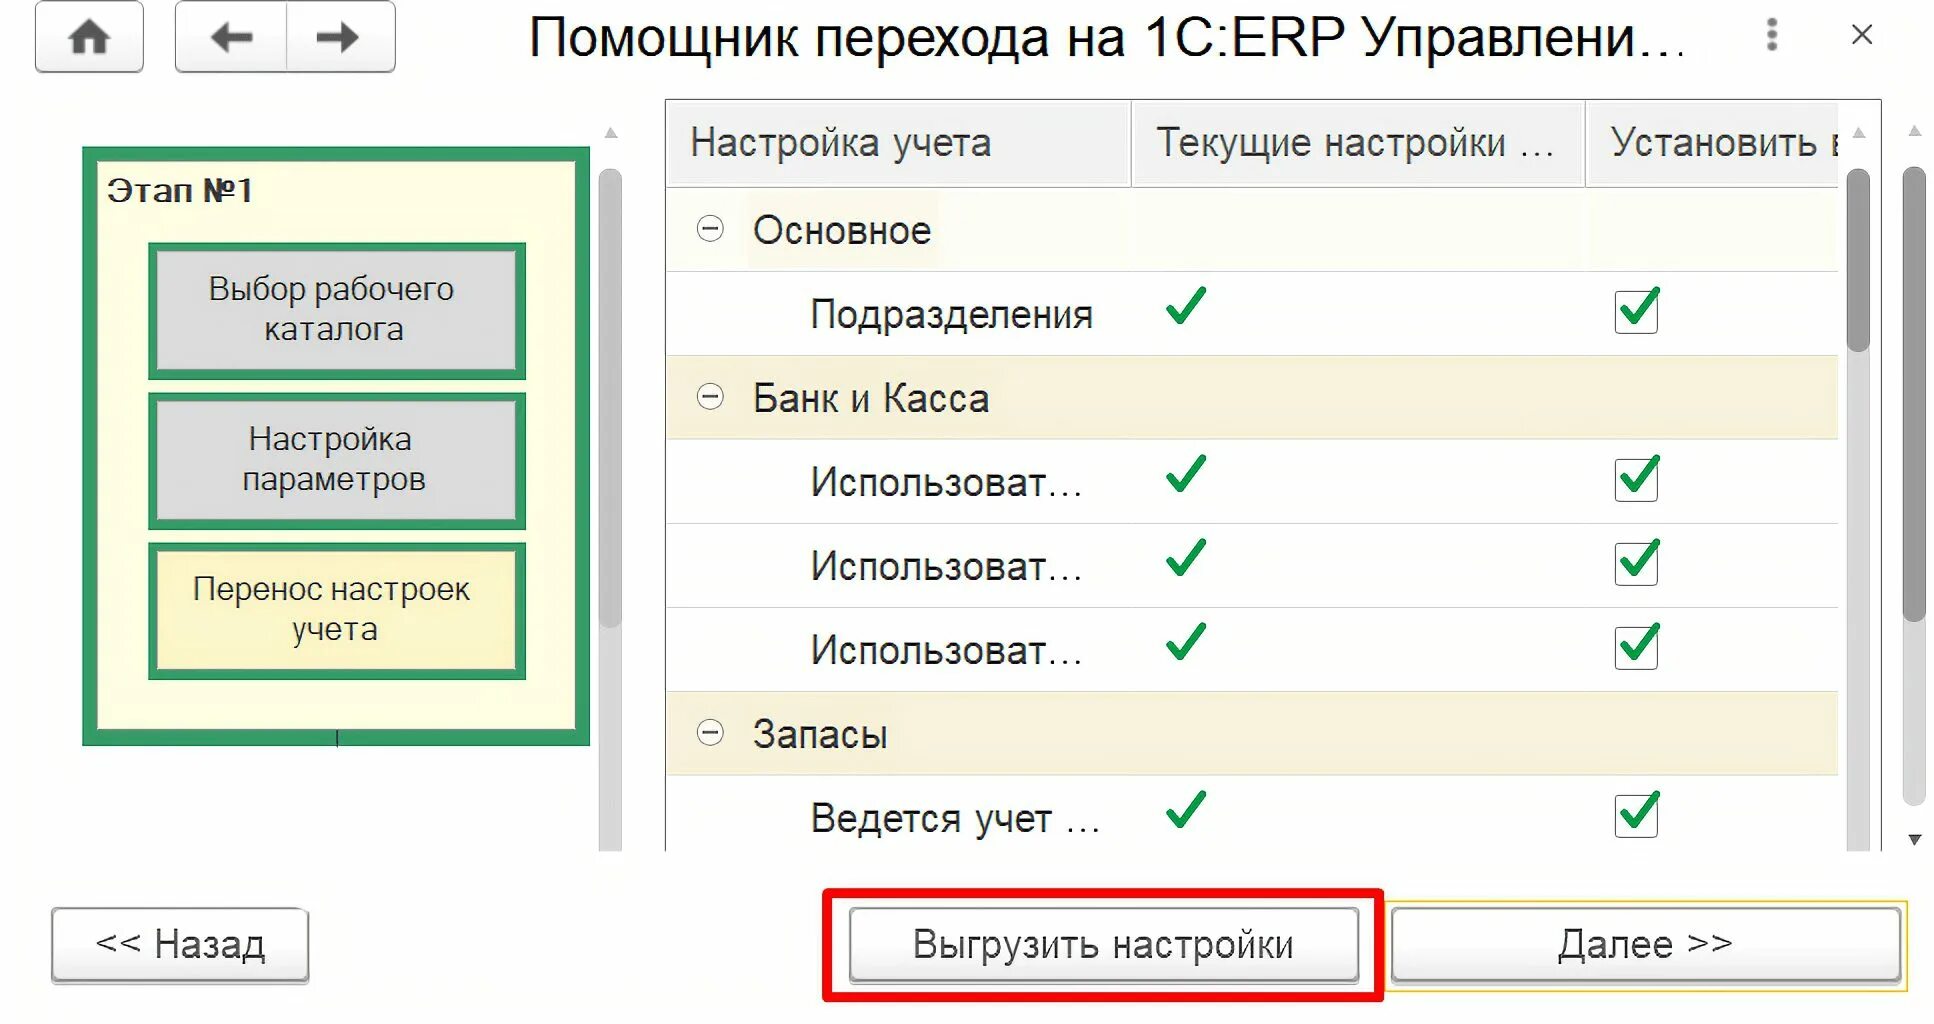Select the Ведется учет … row text
The image size is (1934, 1024).
pyautogui.click(x=955, y=819)
